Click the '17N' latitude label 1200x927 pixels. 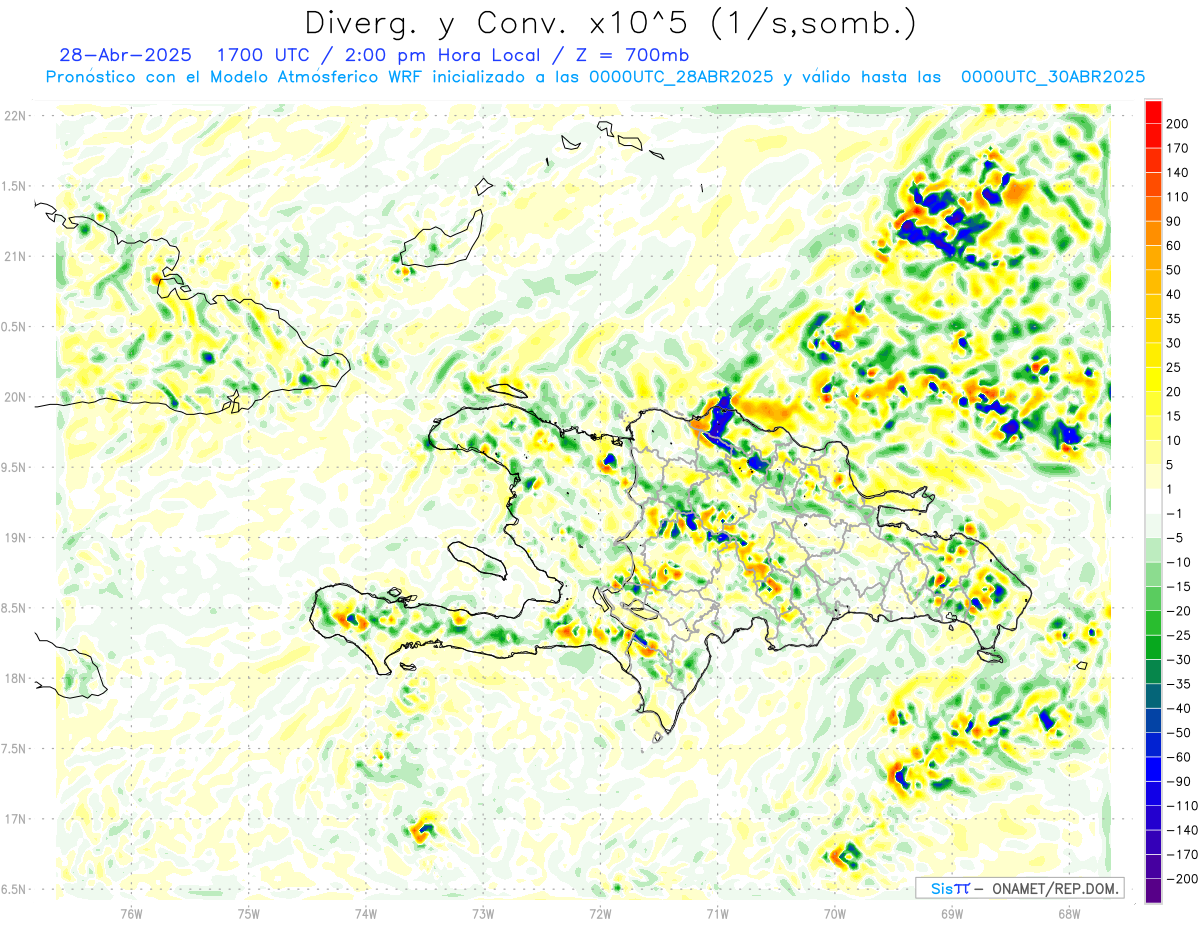tap(14, 819)
